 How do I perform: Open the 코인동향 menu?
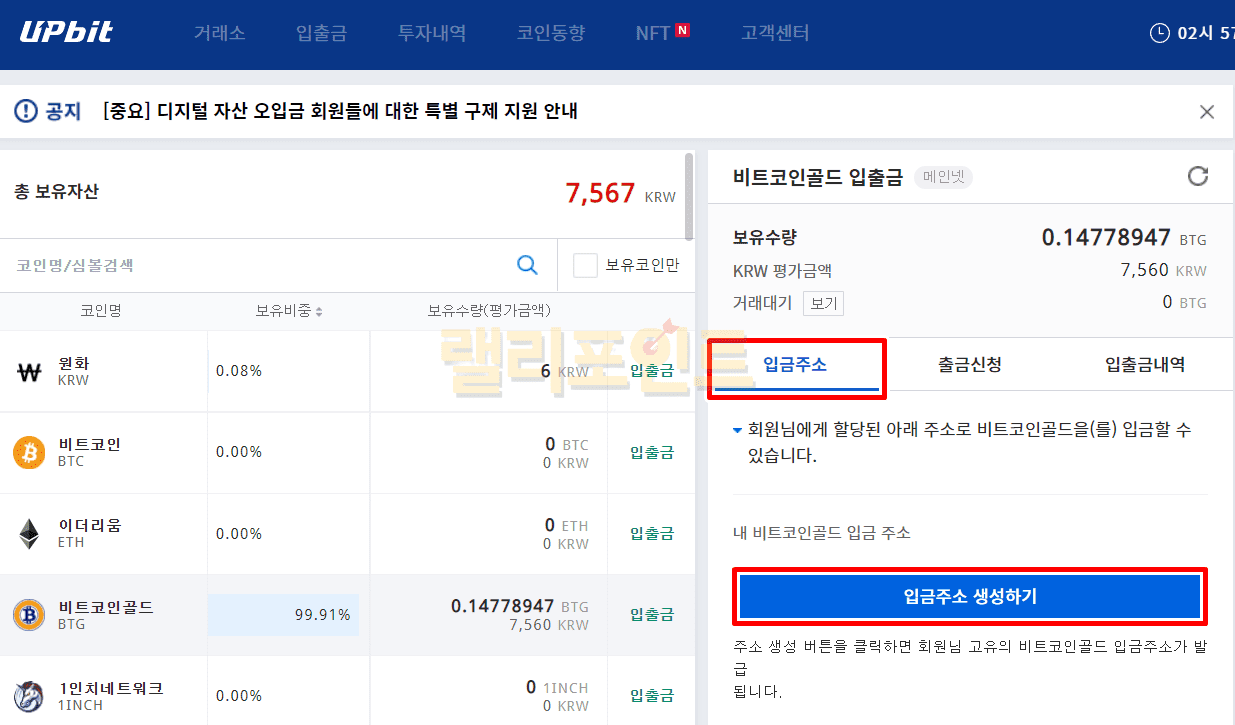point(551,33)
